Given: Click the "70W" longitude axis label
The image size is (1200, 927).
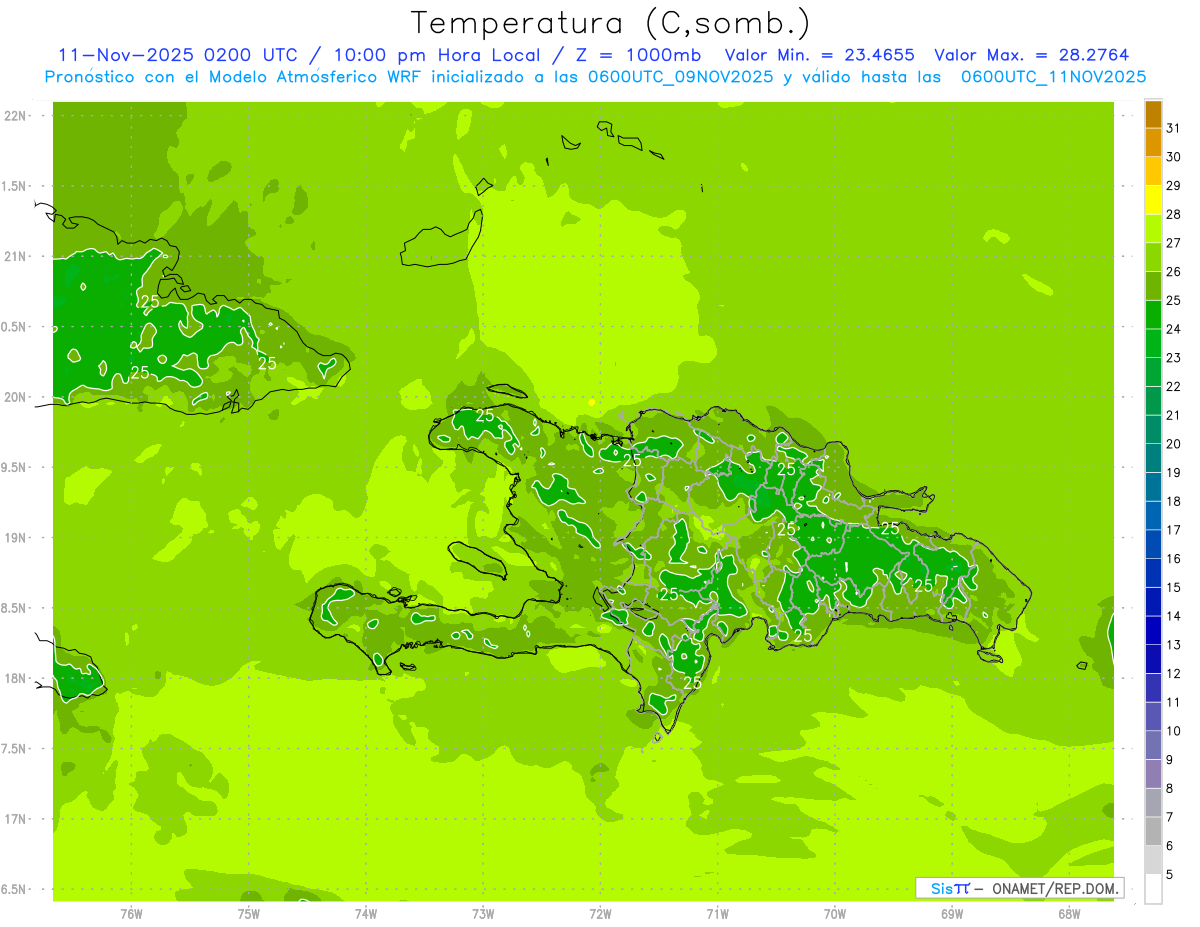Looking at the screenshot, I should point(835,913).
